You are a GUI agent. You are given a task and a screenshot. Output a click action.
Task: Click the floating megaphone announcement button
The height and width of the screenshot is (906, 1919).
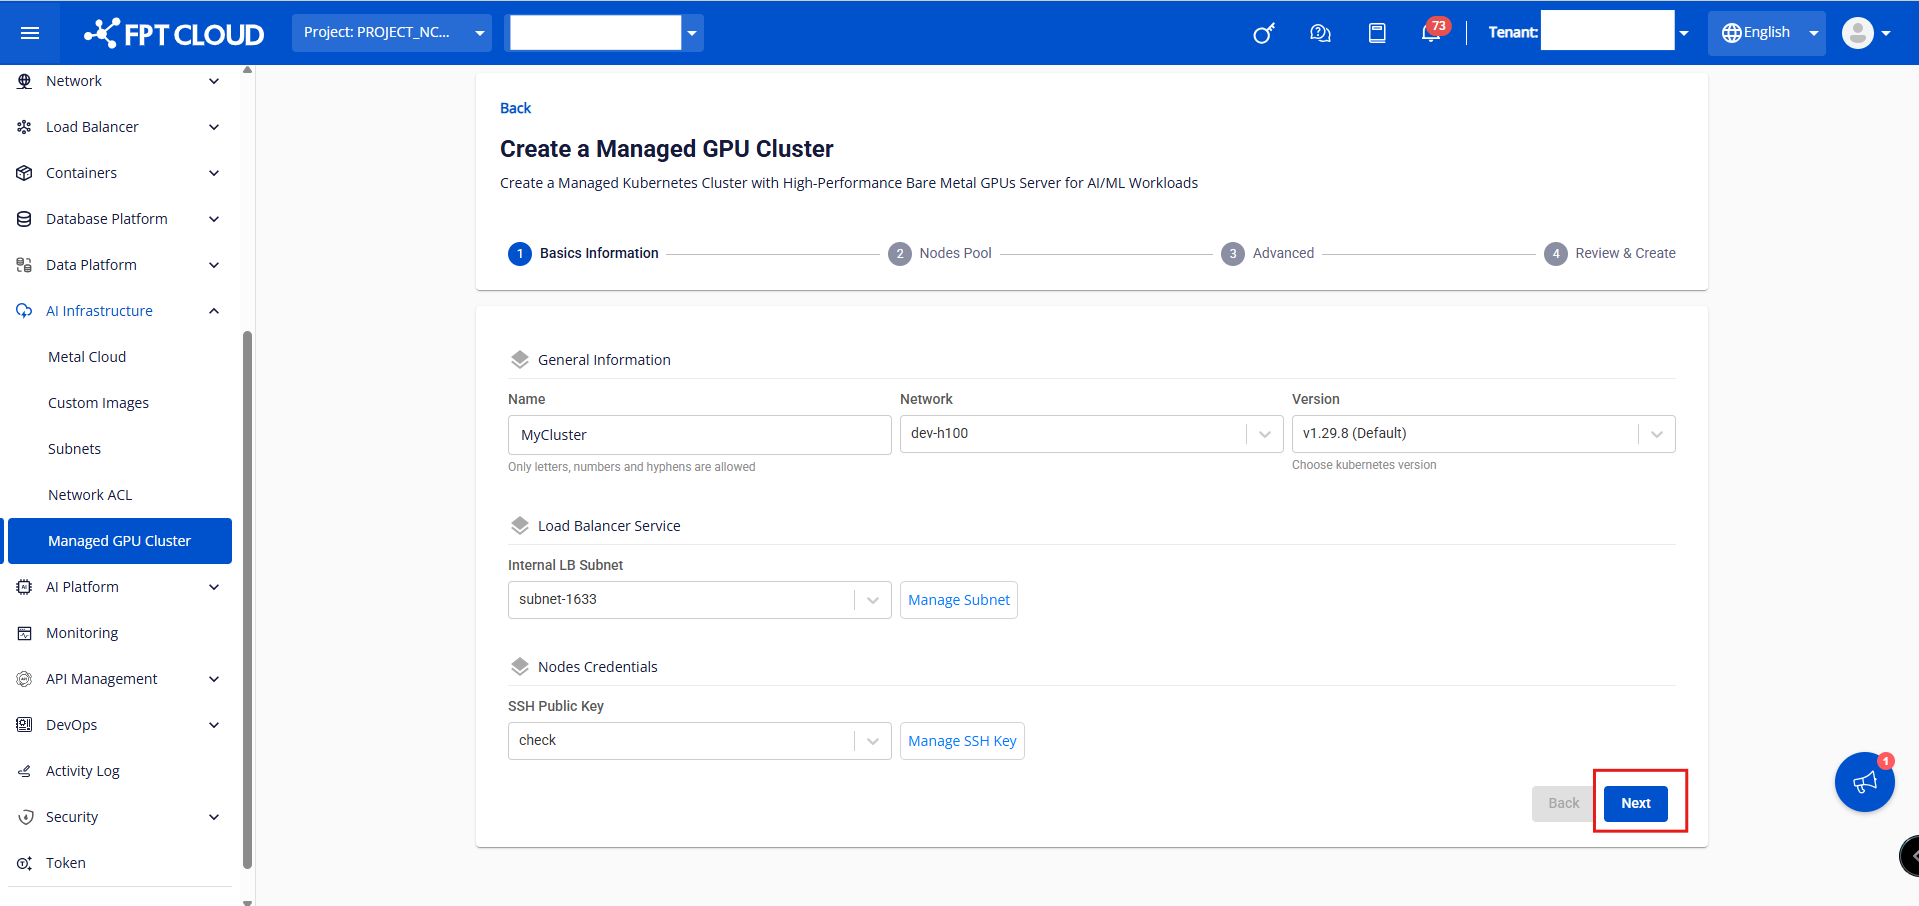(x=1864, y=782)
